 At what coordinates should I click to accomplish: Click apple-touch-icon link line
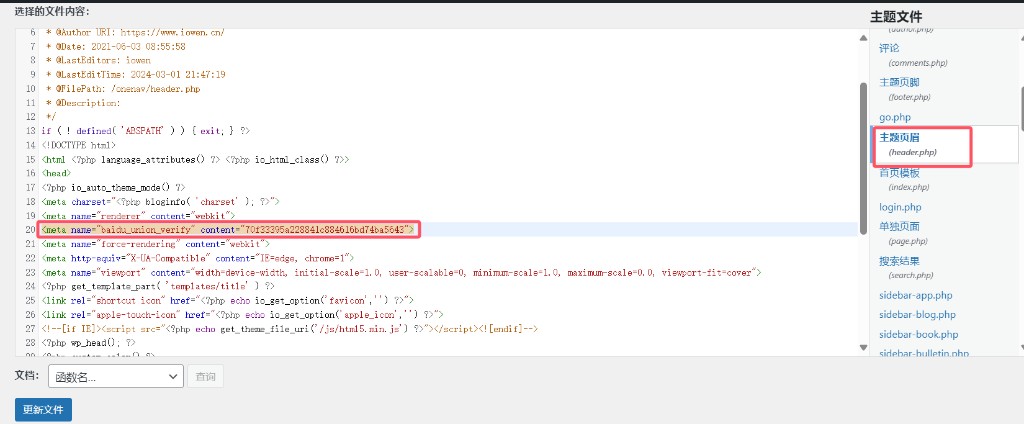point(242,315)
